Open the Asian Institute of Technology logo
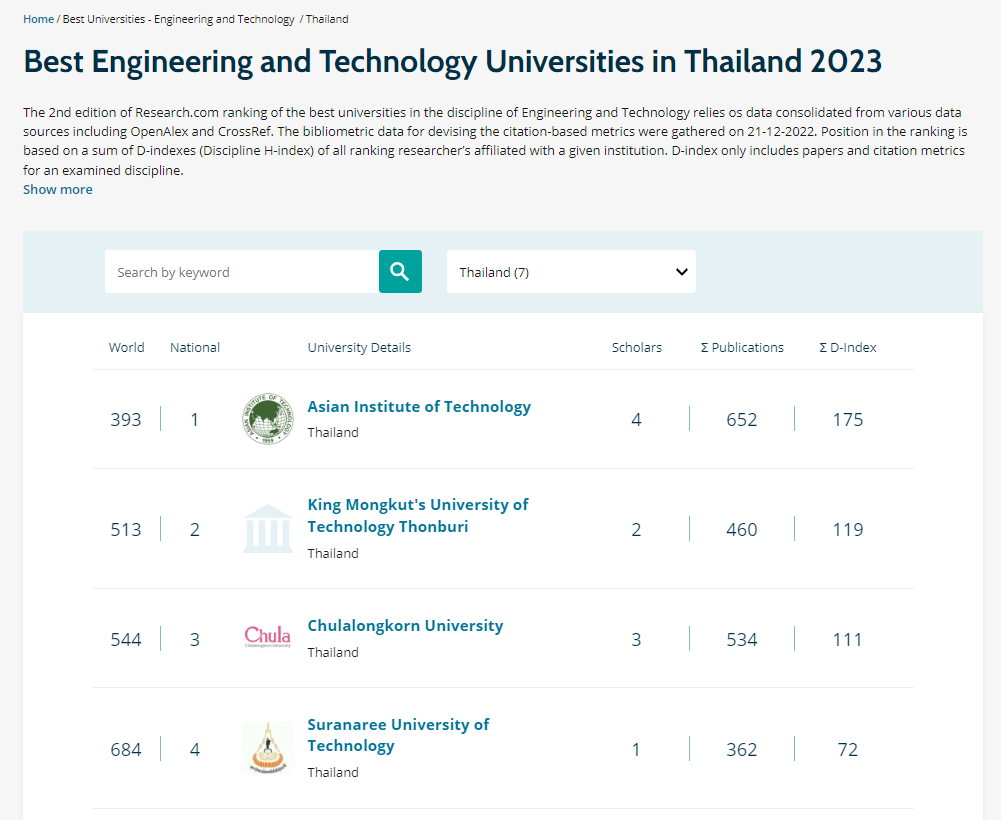The height and width of the screenshot is (820, 1001). pyautogui.click(x=268, y=419)
